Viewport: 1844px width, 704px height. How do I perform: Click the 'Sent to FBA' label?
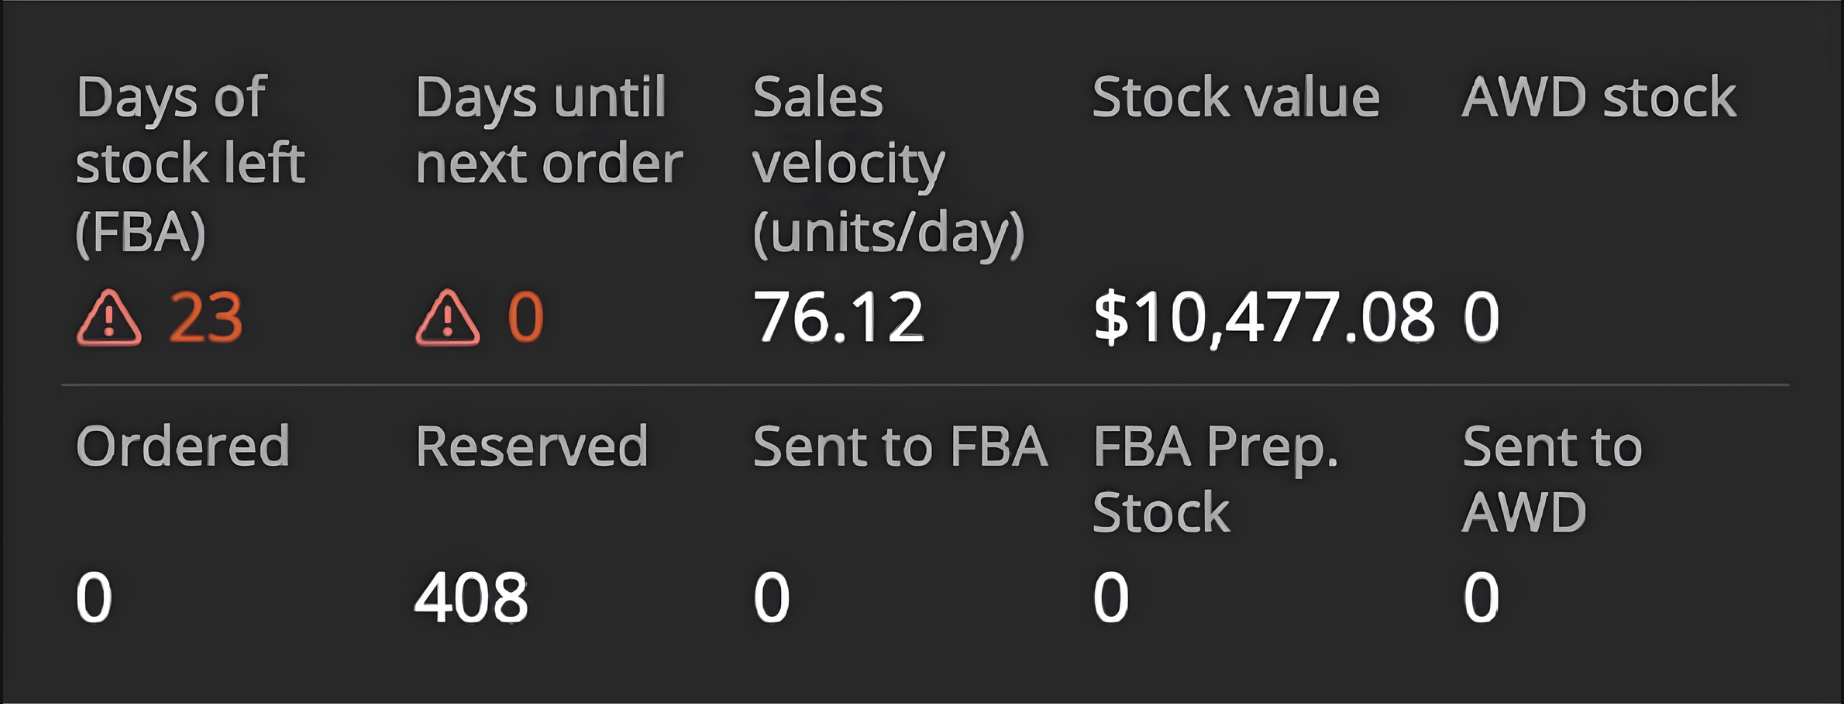coord(899,446)
